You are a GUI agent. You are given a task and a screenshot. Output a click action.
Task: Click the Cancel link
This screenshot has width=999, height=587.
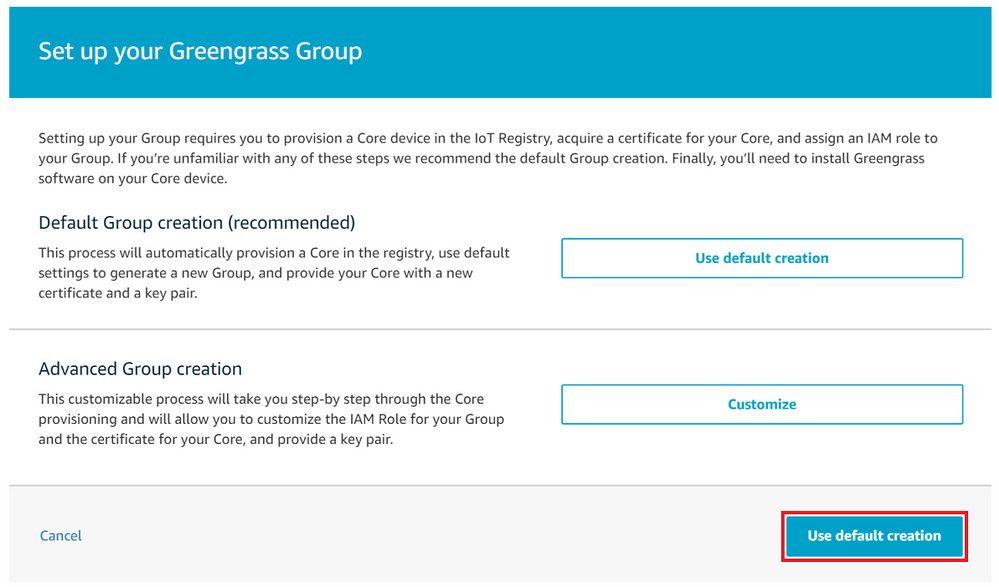coord(61,535)
